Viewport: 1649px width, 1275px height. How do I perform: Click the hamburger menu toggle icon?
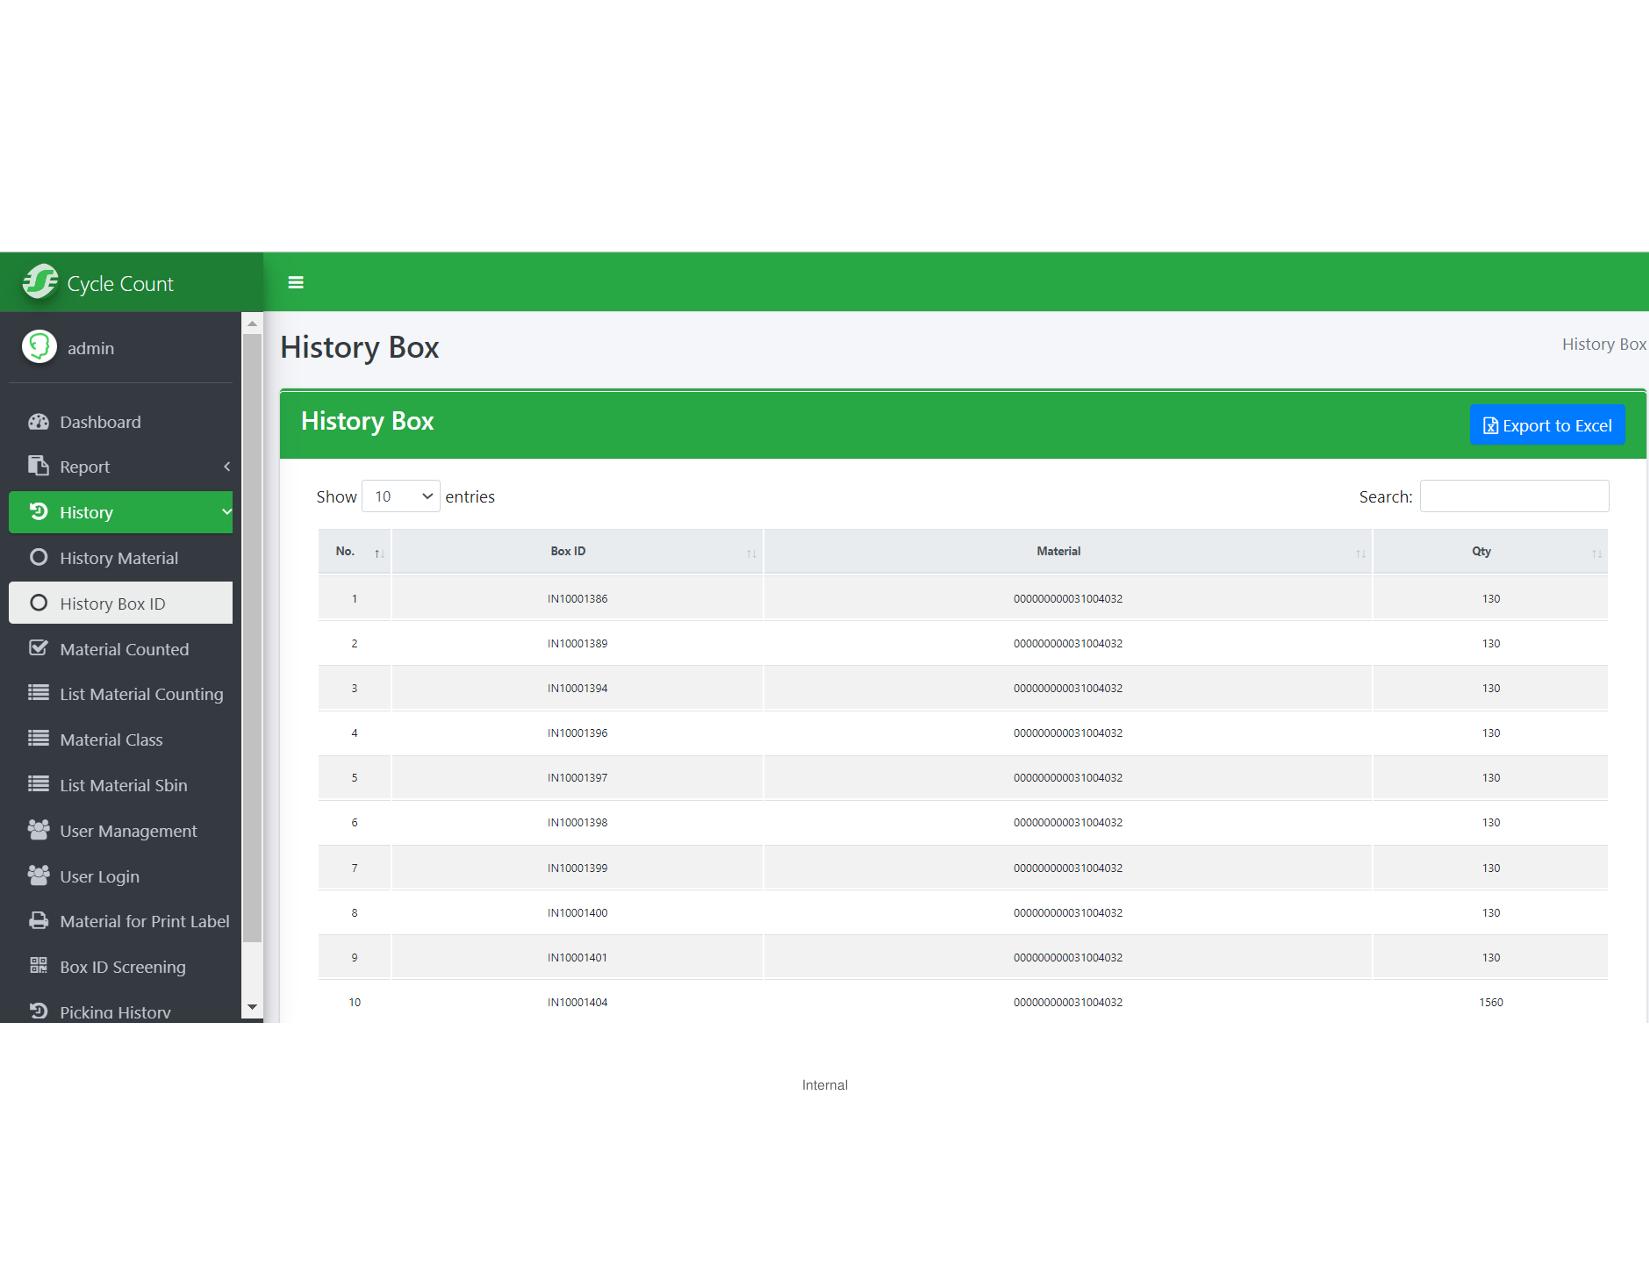(295, 282)
